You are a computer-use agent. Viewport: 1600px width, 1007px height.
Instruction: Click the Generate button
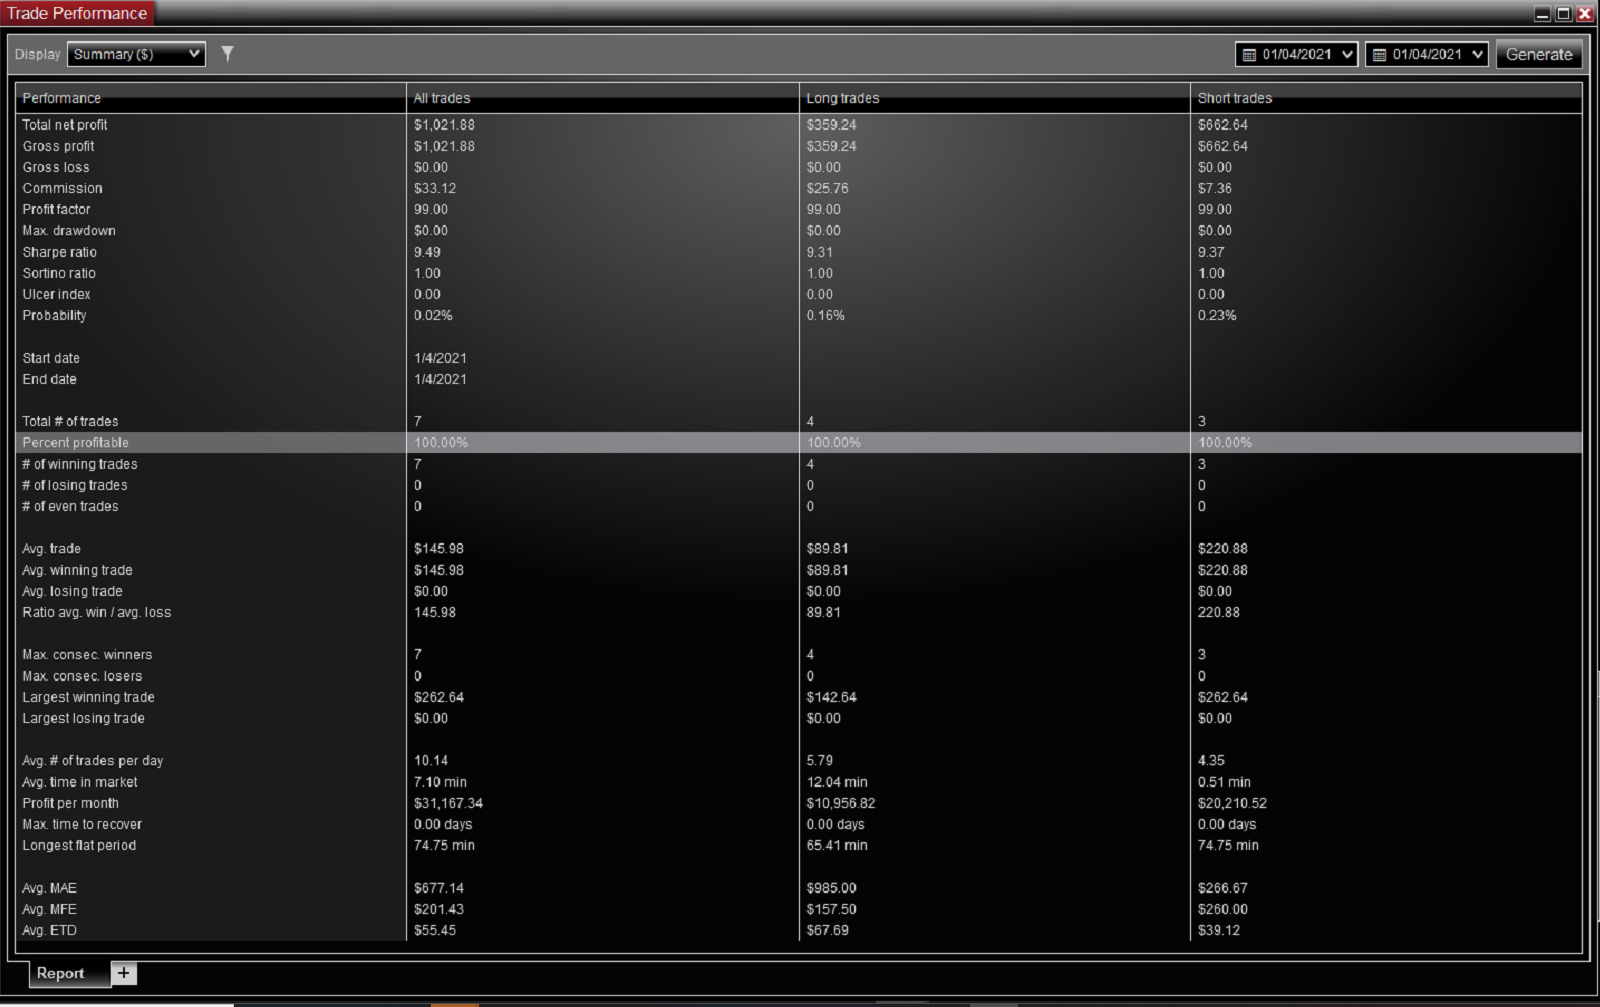(x=1539, y=54)
